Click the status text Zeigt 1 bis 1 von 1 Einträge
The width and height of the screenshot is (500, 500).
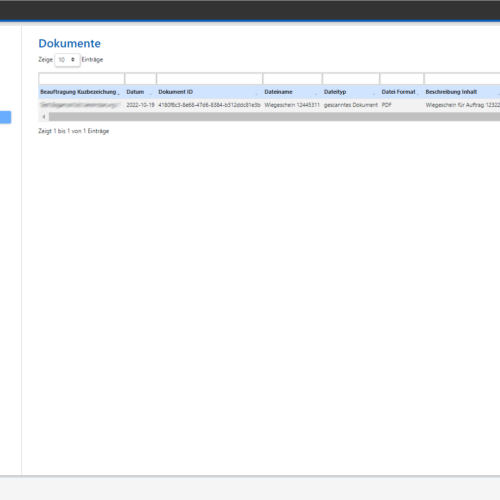click(x=74, y=131)
